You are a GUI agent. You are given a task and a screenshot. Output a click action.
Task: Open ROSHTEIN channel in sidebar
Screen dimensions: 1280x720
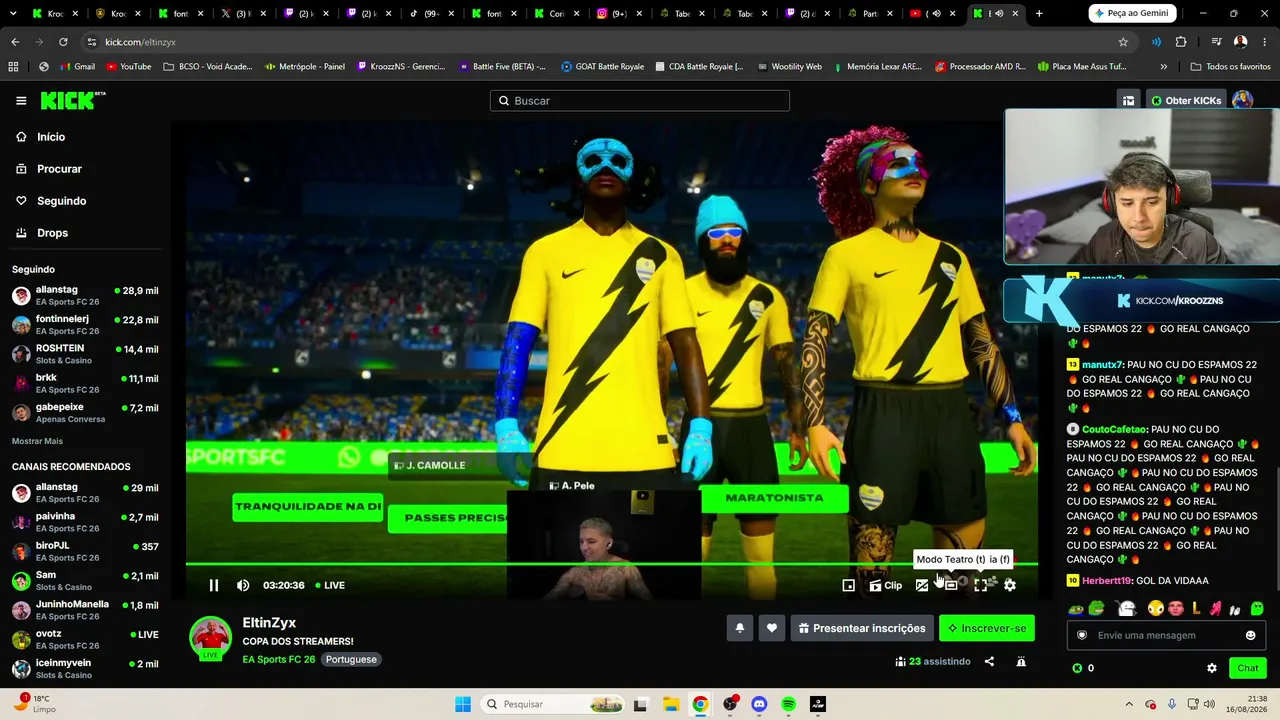pos(85,354)
